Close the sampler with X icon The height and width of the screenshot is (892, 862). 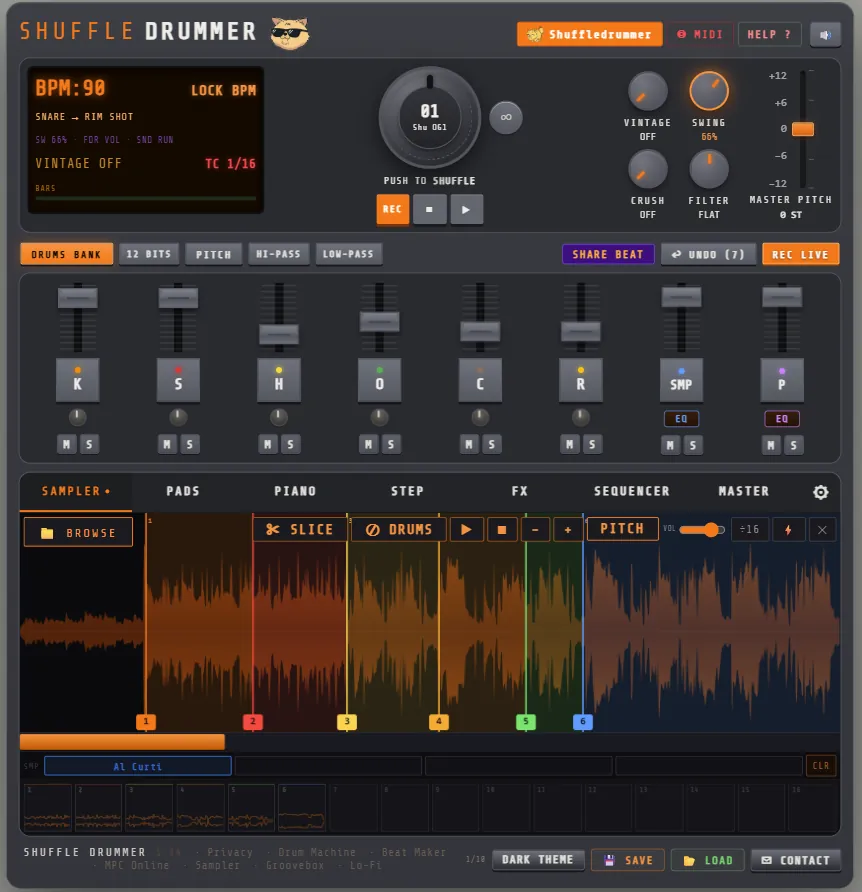(x=822, y=530)
